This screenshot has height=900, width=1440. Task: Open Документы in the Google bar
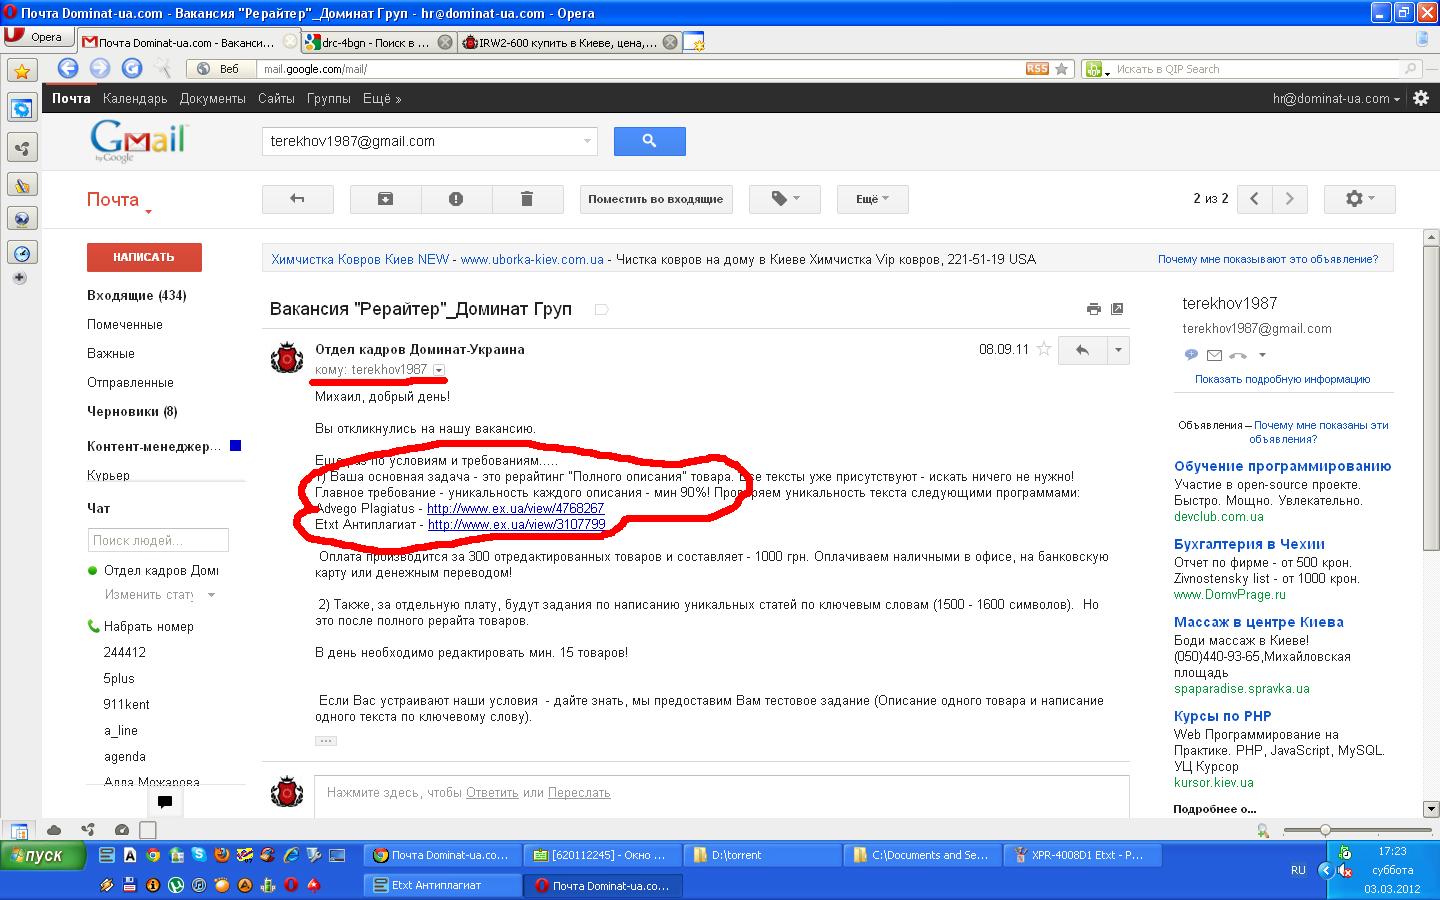[212, 98]
